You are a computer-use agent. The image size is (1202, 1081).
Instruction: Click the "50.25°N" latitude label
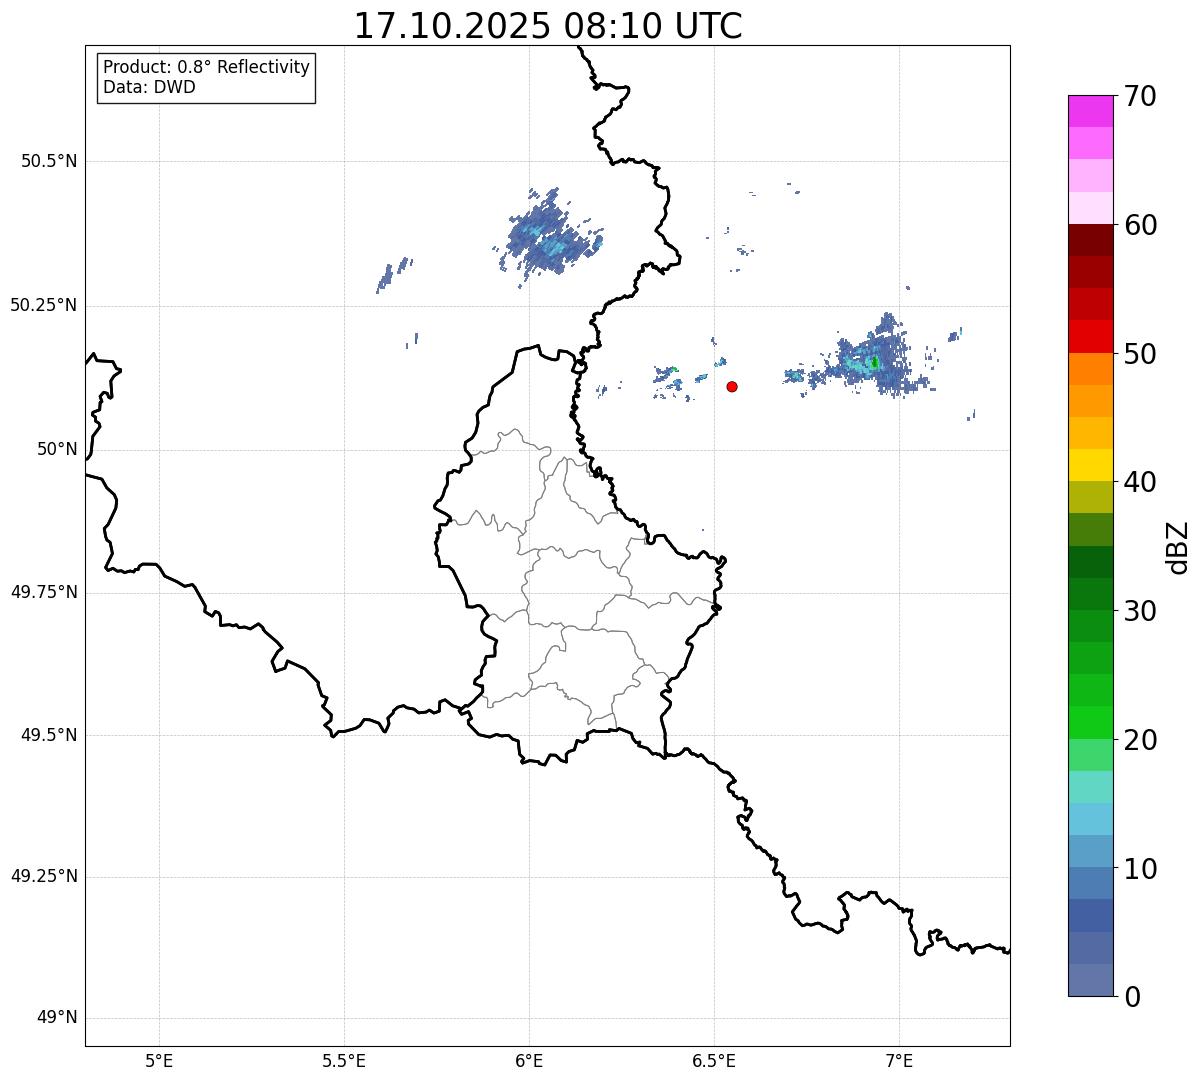[x=44, y=305]
